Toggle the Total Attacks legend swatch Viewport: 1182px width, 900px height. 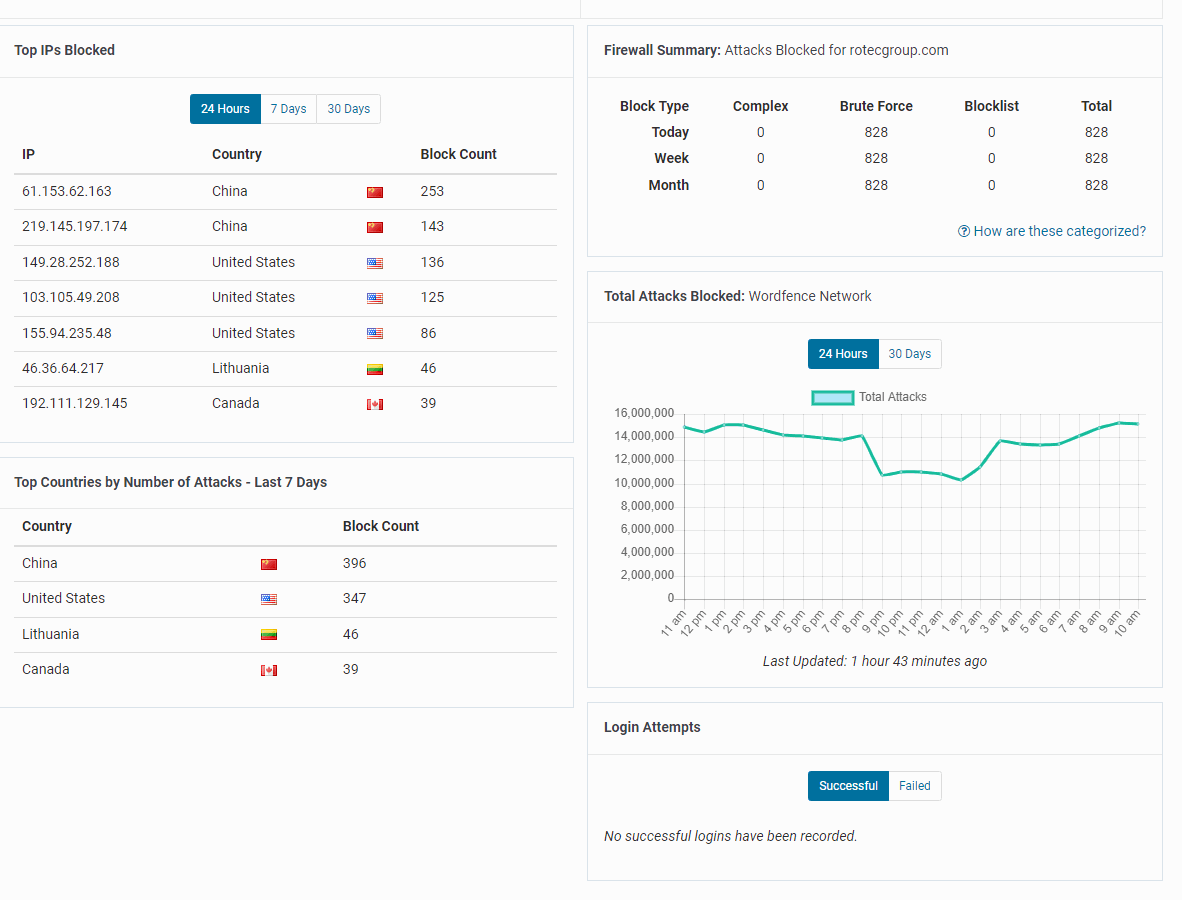coord(832,397)
